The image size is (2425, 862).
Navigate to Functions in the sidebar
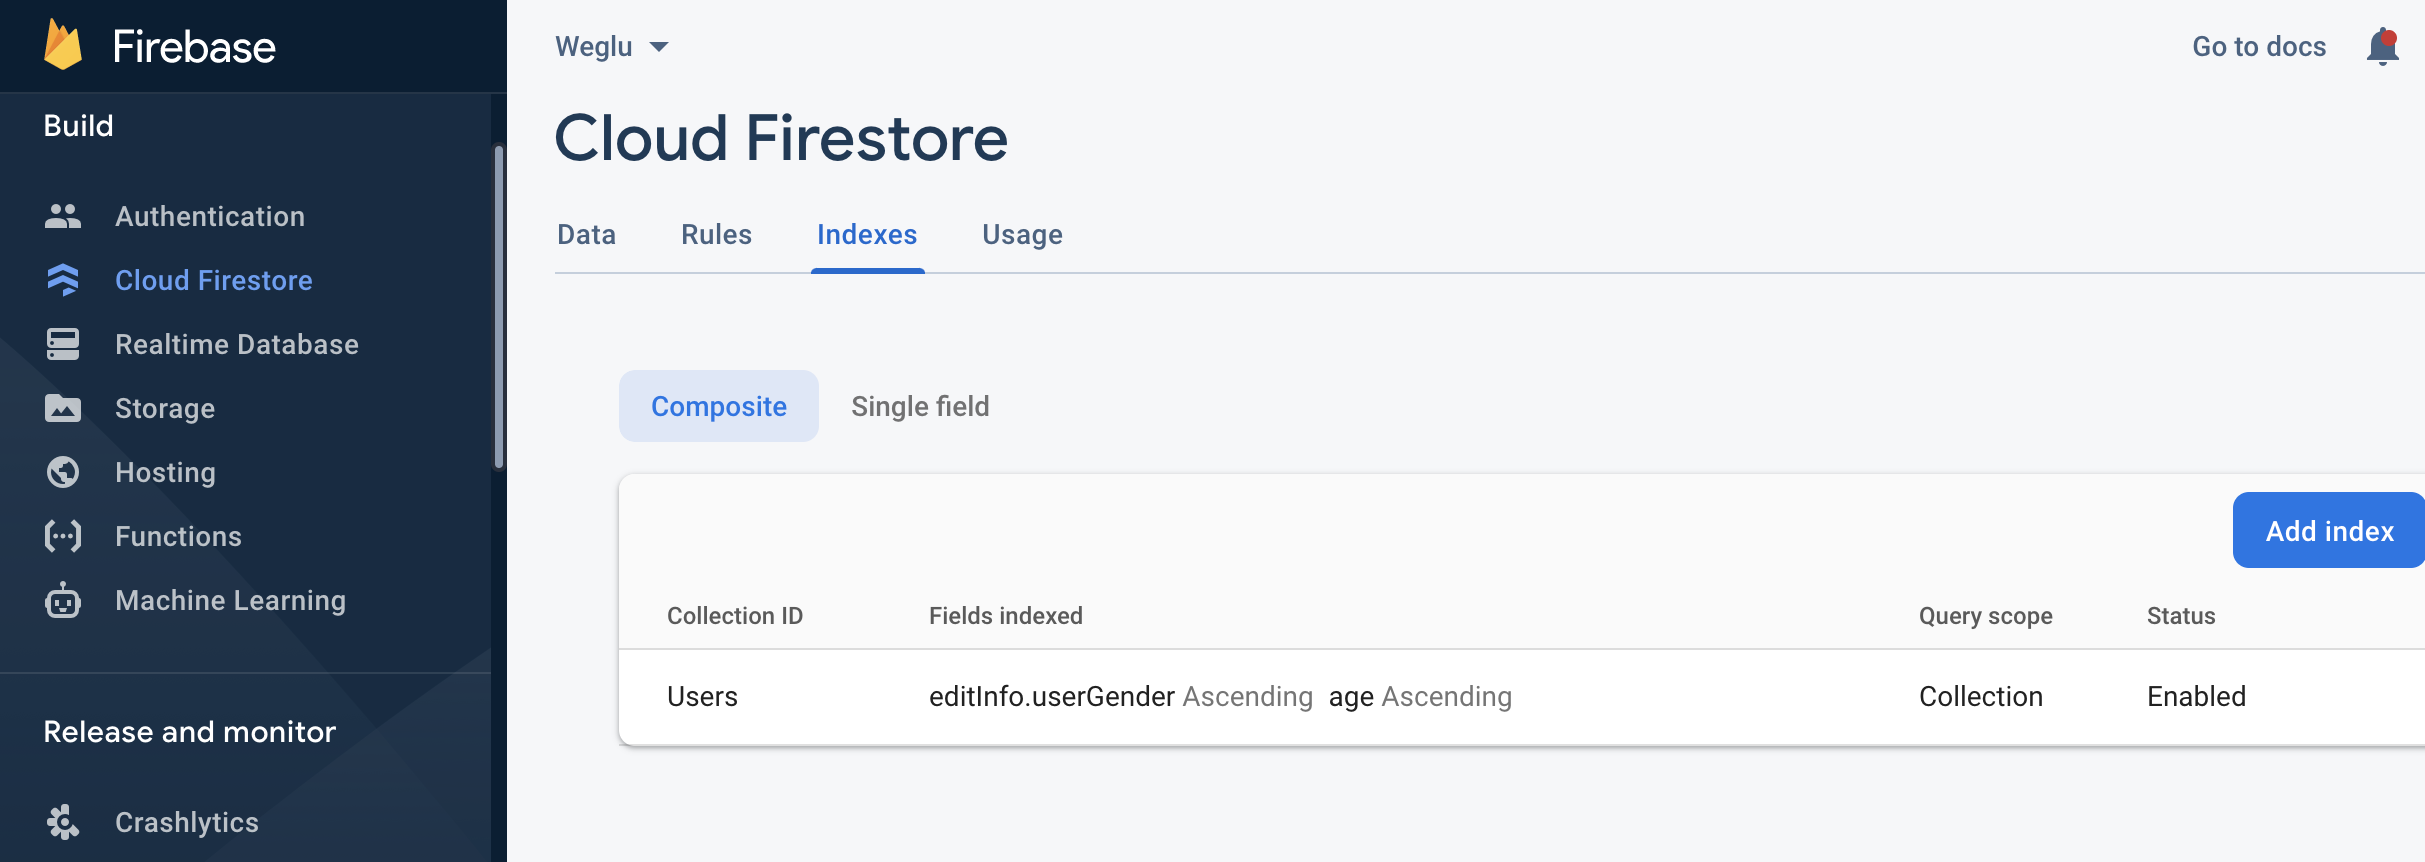click(x=178, y=536)
